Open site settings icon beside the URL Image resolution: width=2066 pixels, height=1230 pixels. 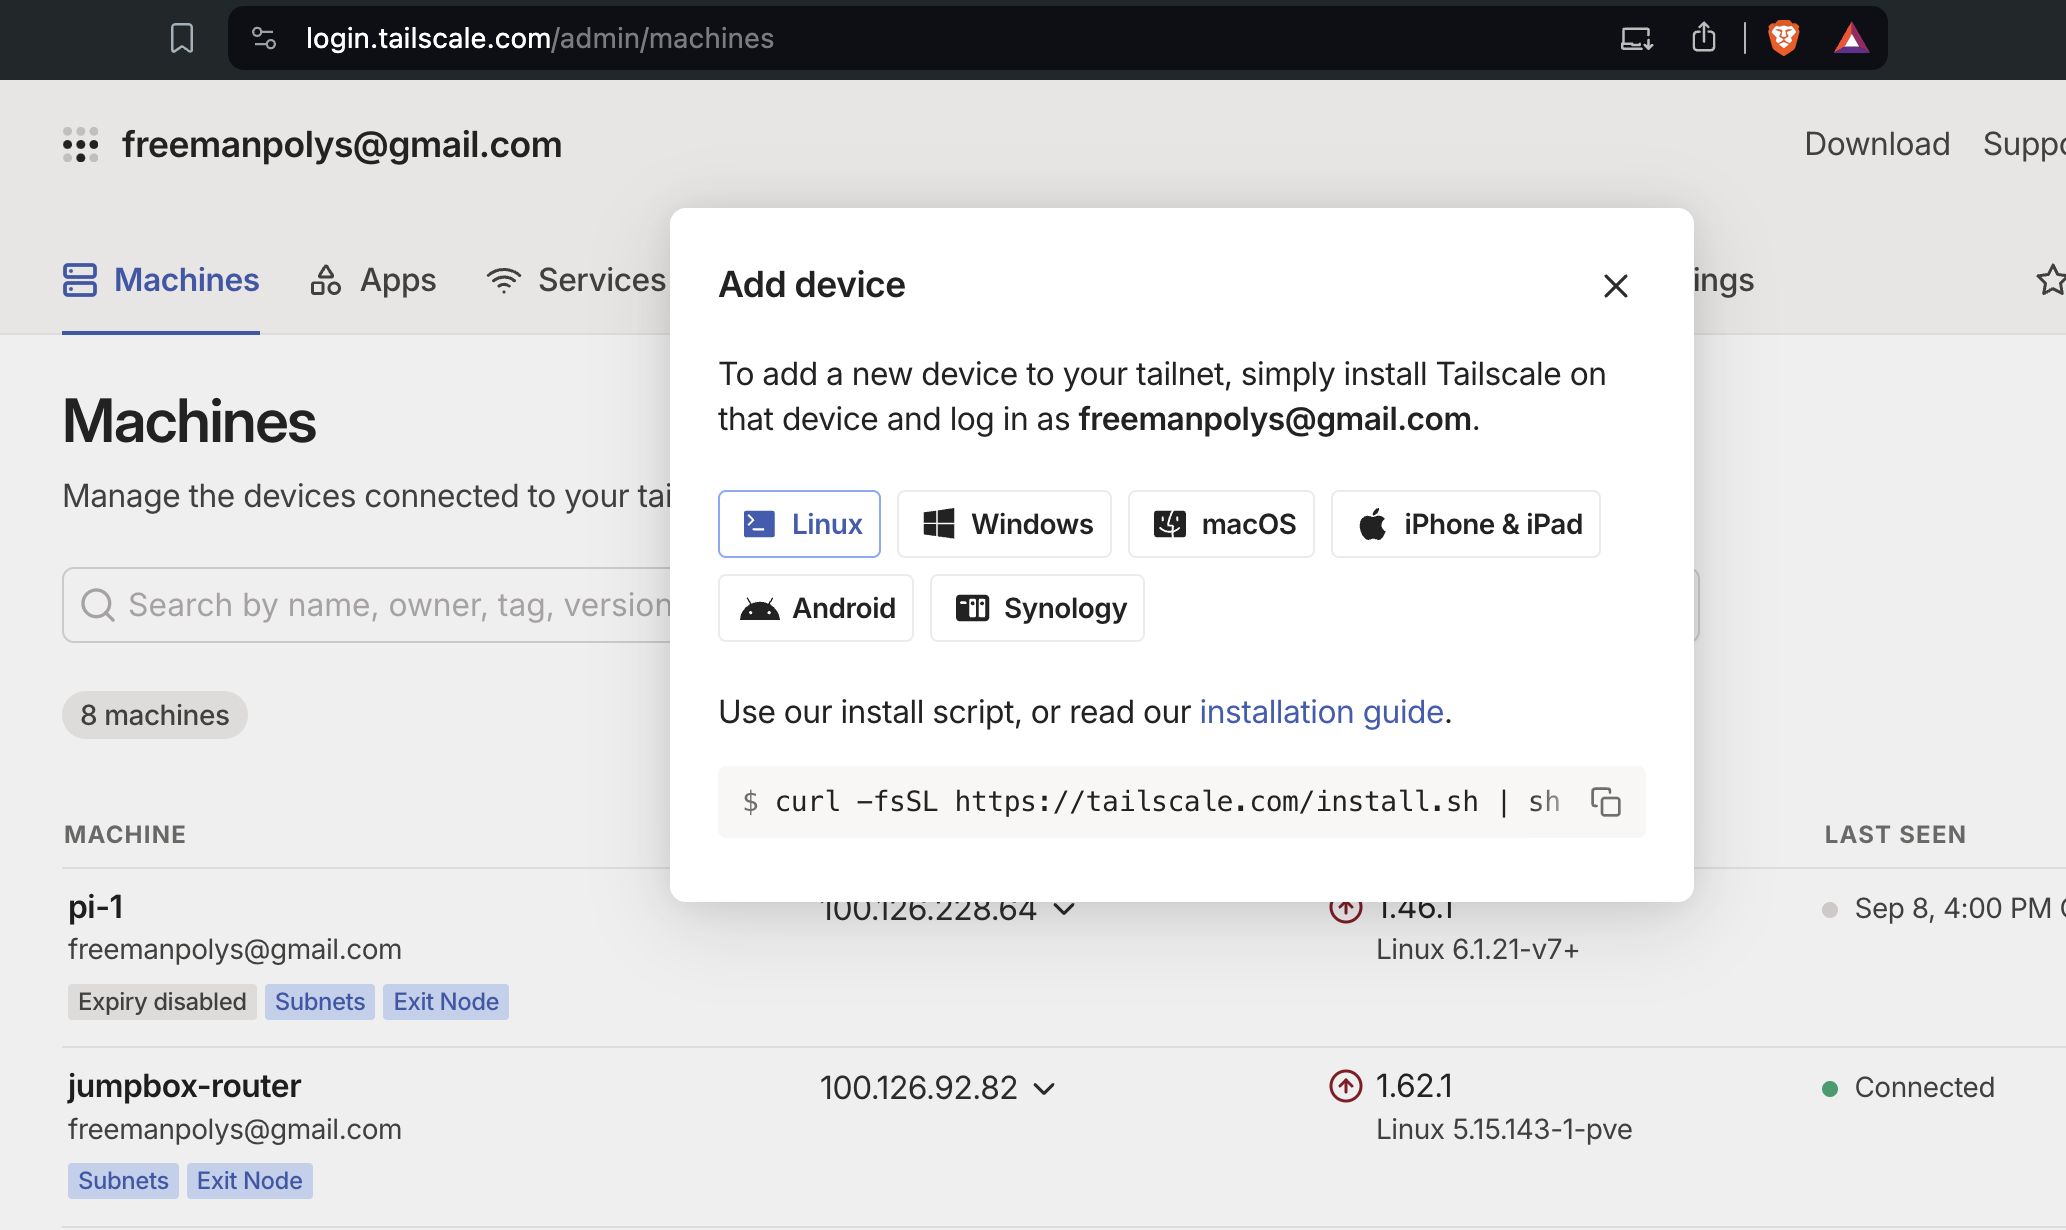click(x=264, y=39)
